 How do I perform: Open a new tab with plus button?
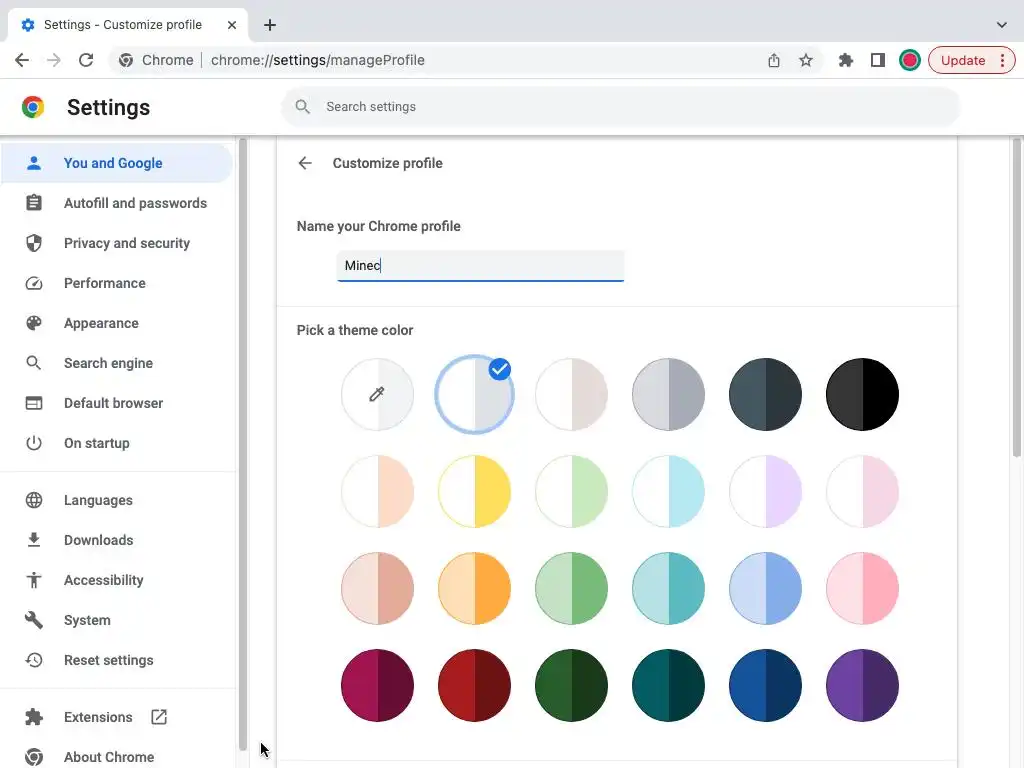click(x=270, y=25)
